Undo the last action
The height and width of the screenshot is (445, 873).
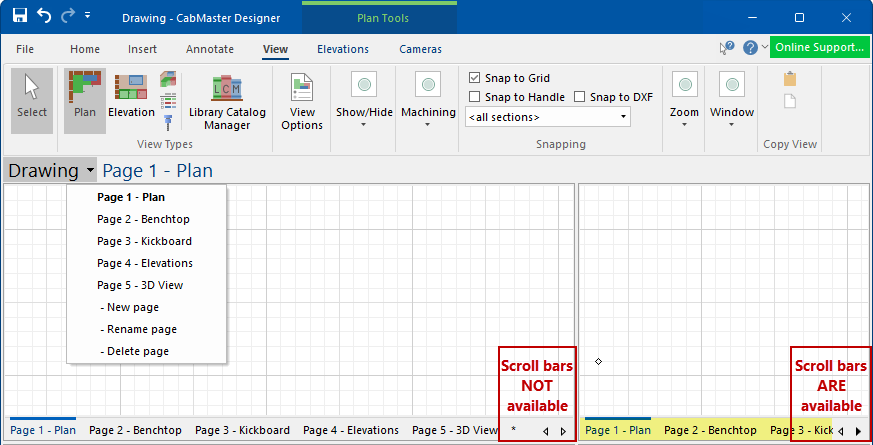click(44, 16)
